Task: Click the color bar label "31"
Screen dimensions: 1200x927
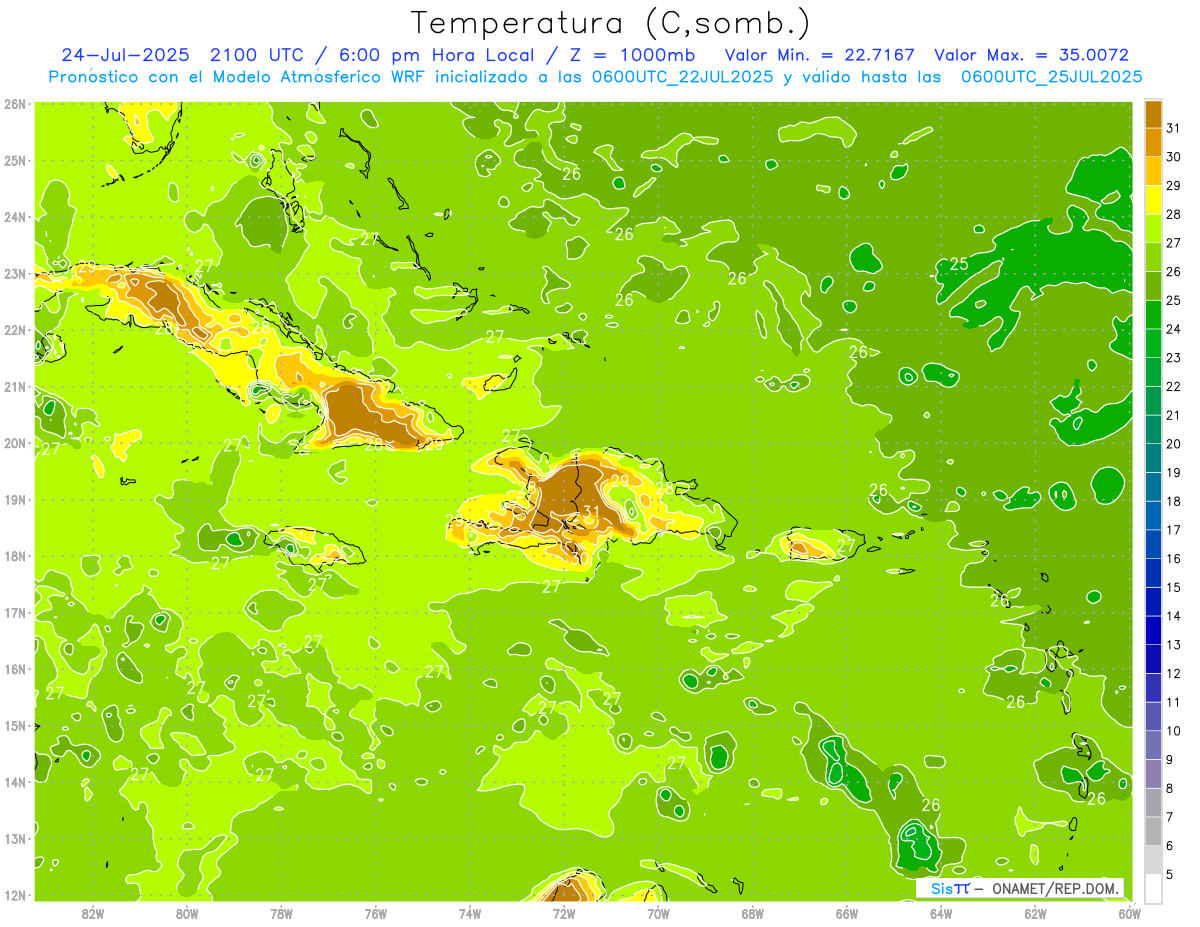Action: [1173, 128]
